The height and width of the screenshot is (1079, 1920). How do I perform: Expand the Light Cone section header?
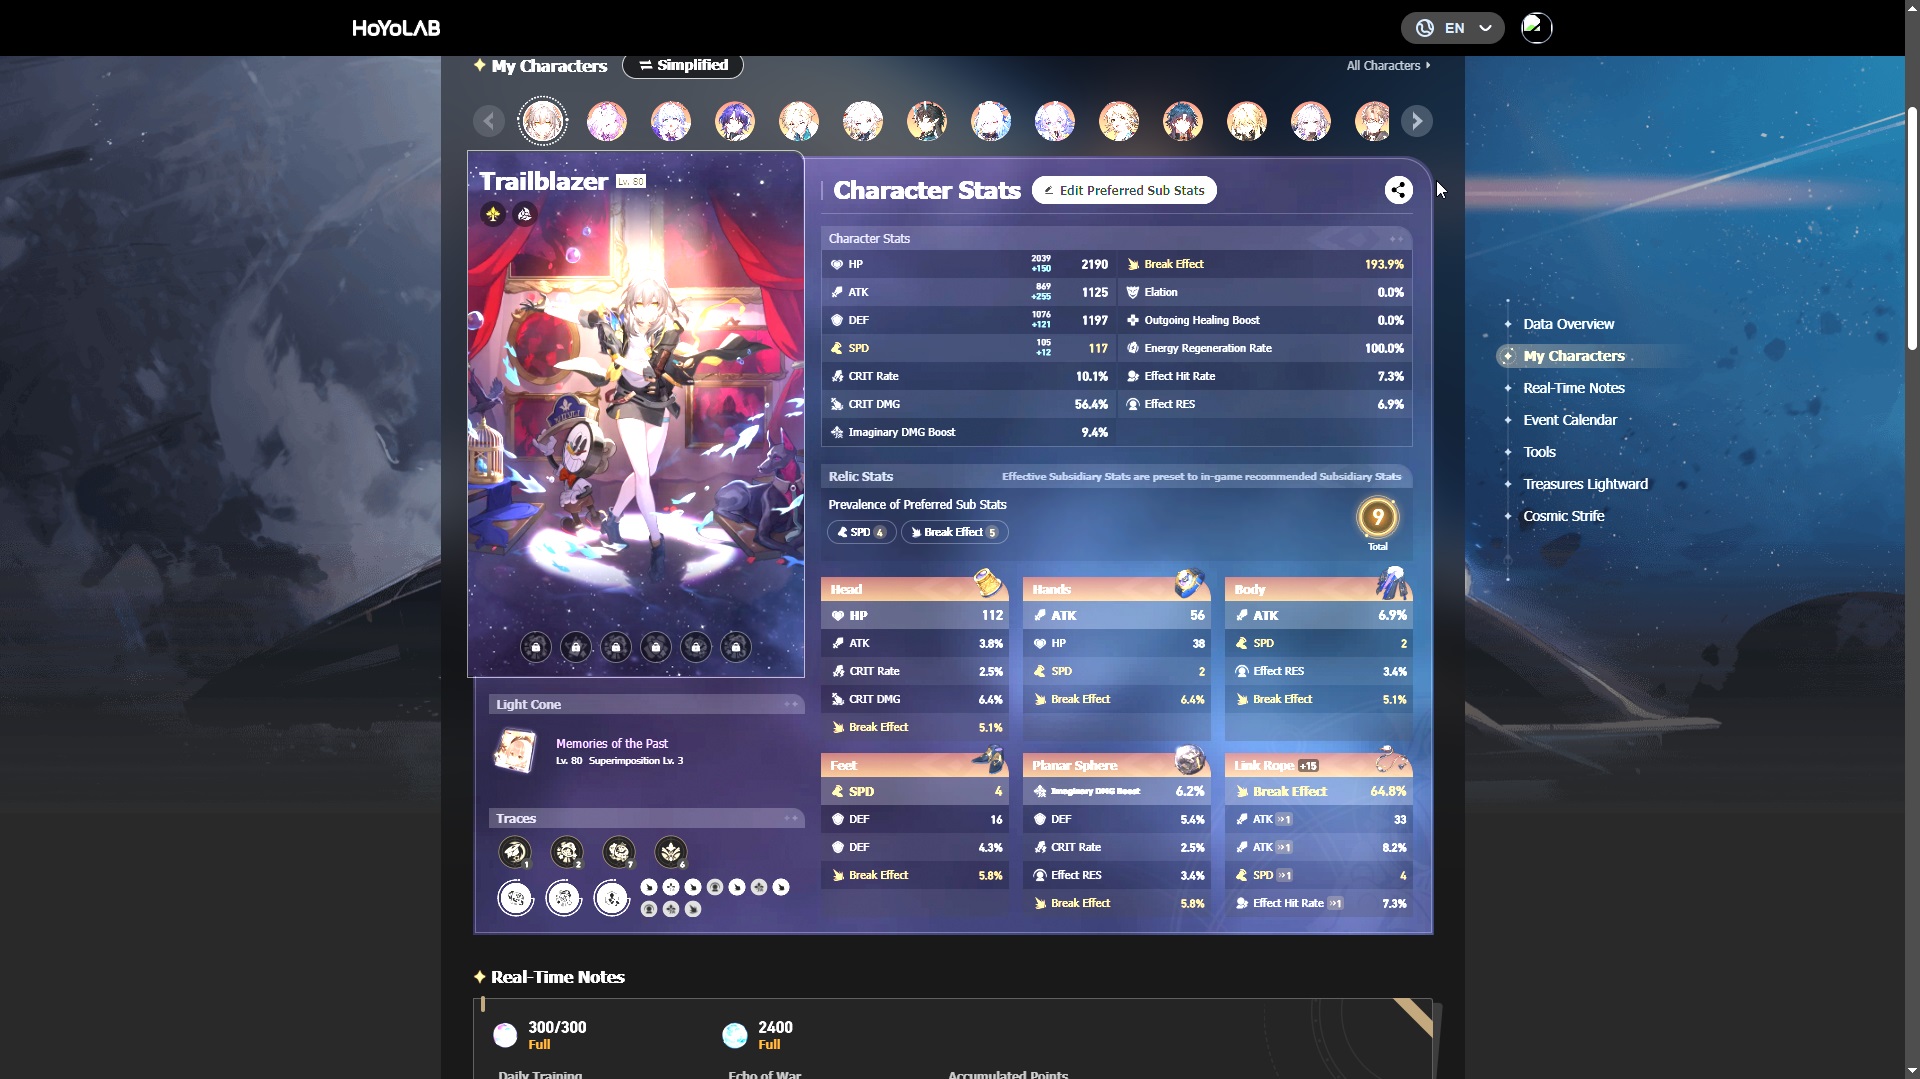[x=791, y=705]
